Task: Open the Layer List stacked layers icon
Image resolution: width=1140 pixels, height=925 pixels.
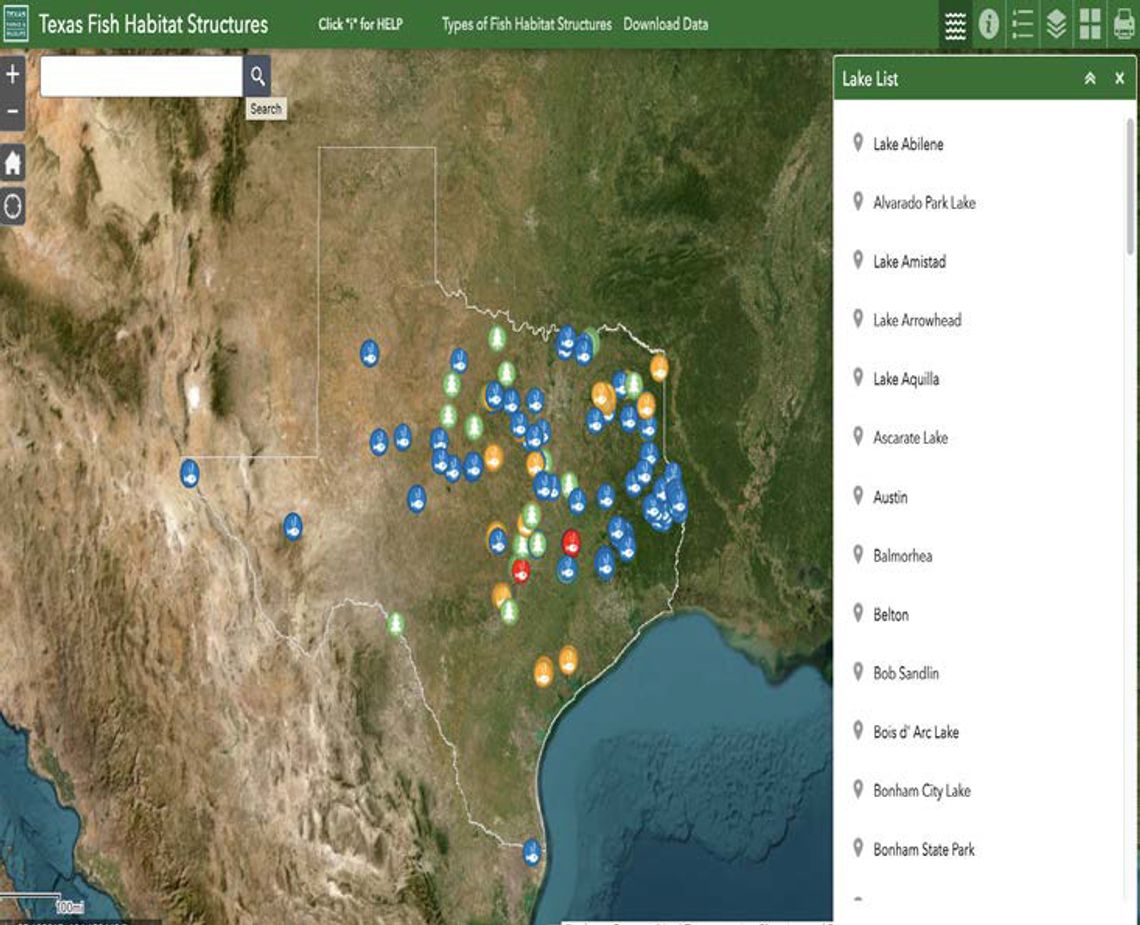Action: click(x=1056, y=25)
